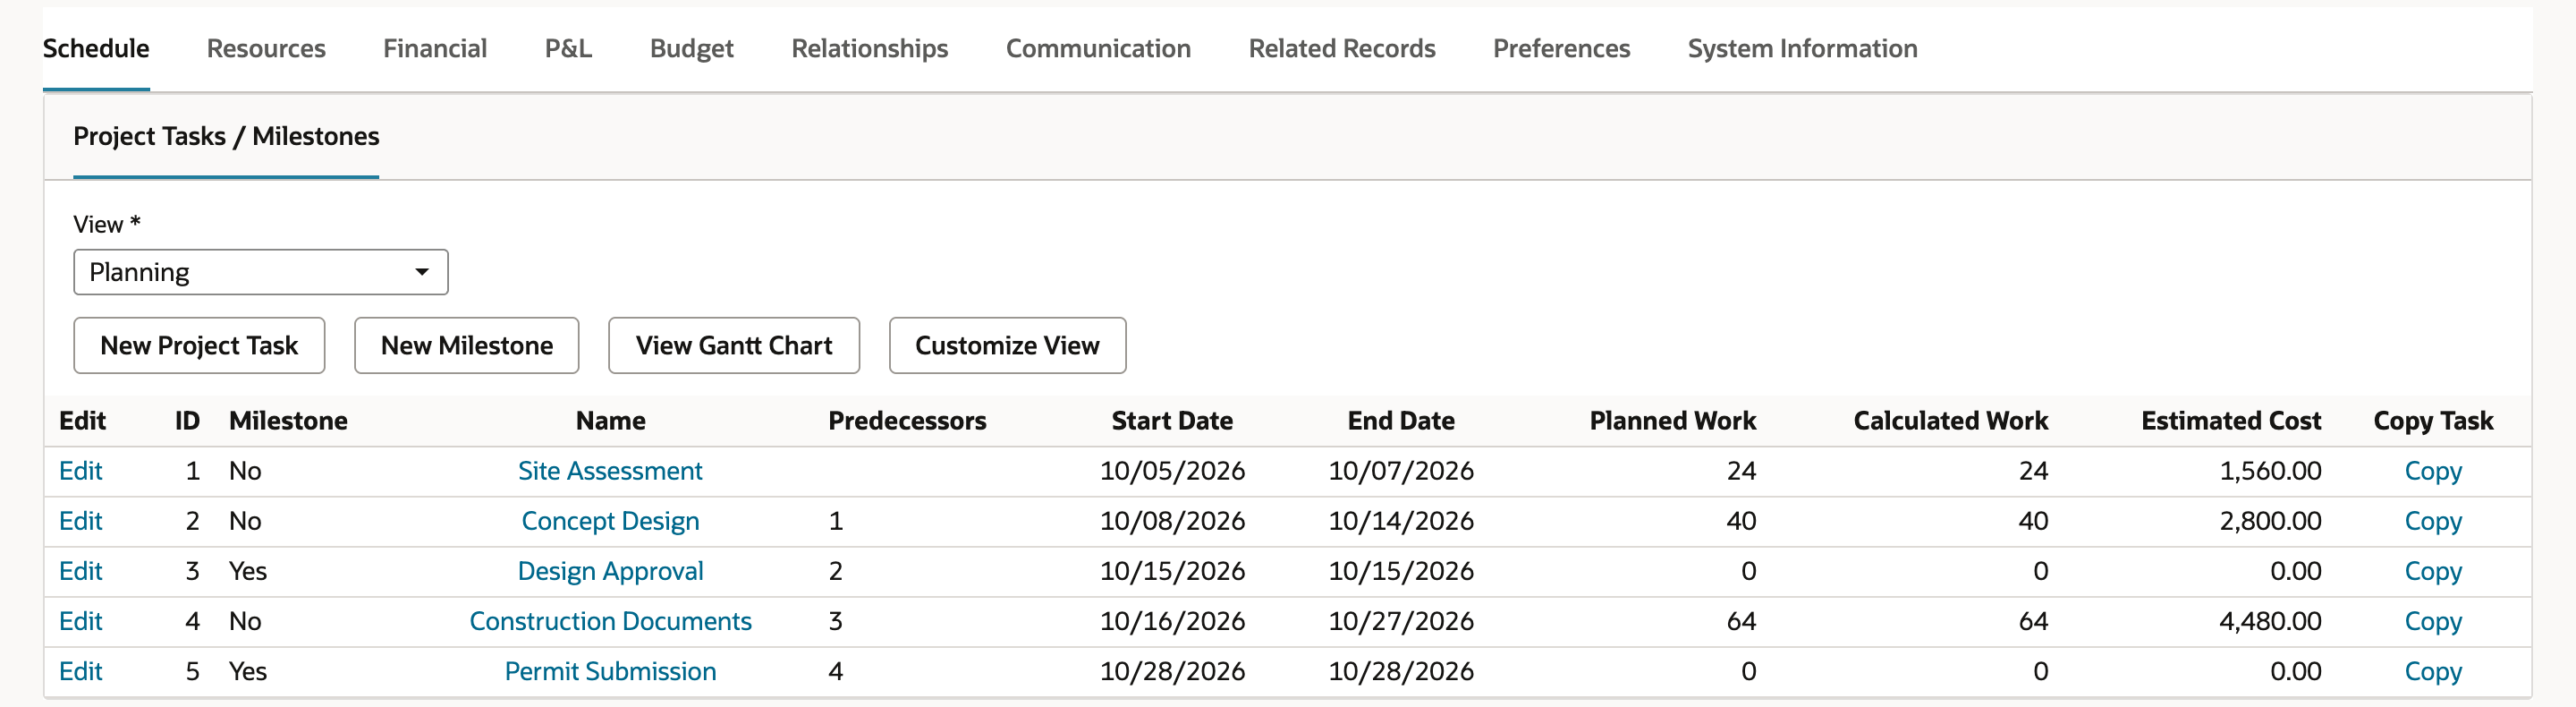Screen dimensions: 2576x707
Task: Open the Planning view dropdown
Action: click(260, 272)
